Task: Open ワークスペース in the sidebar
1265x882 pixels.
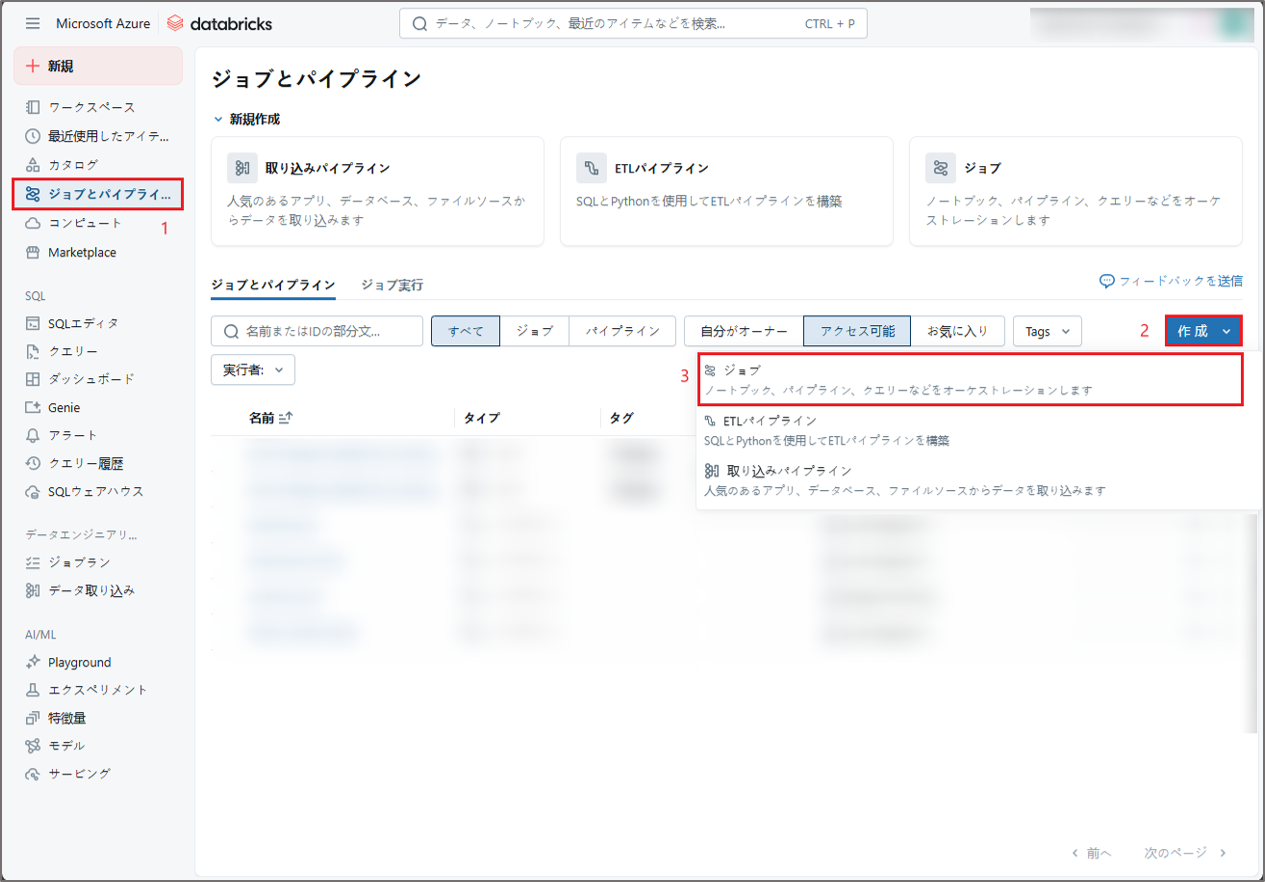Action: [98, 107]
